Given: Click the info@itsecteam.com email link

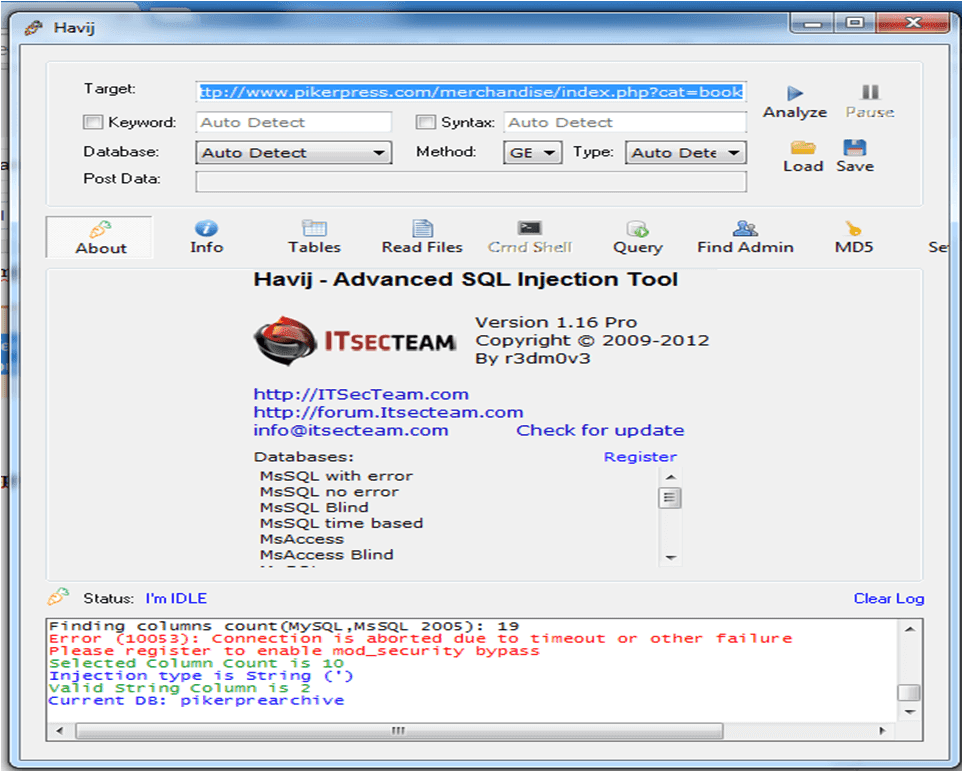Looking at the screenshot, I should click(351, 430).
